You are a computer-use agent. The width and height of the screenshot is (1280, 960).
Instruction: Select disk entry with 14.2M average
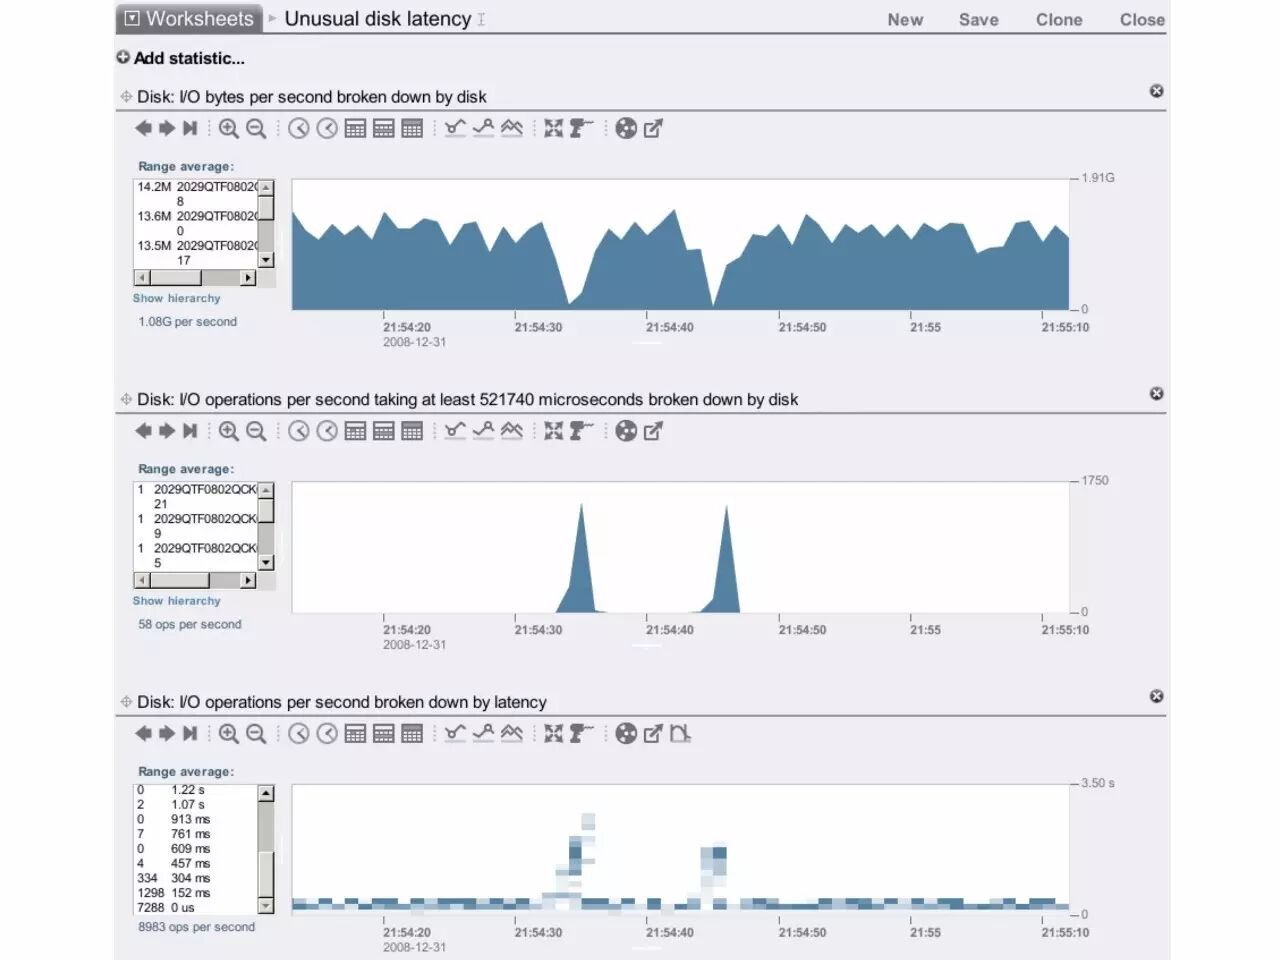pos(196,194)
